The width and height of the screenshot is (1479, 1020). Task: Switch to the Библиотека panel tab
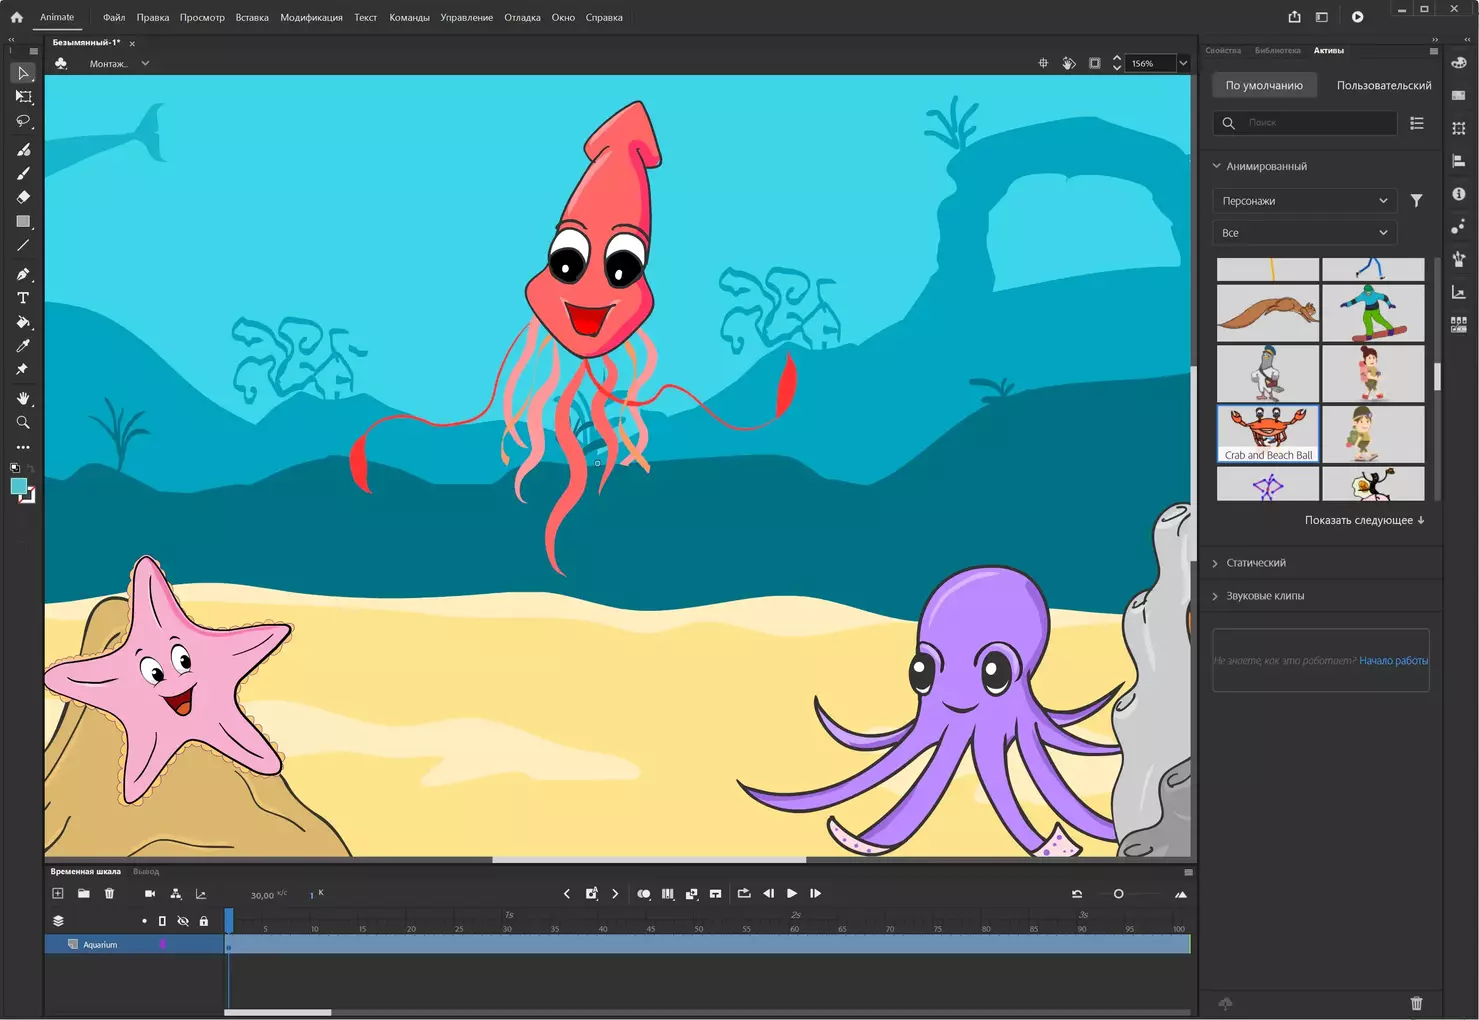(1277, 50)
